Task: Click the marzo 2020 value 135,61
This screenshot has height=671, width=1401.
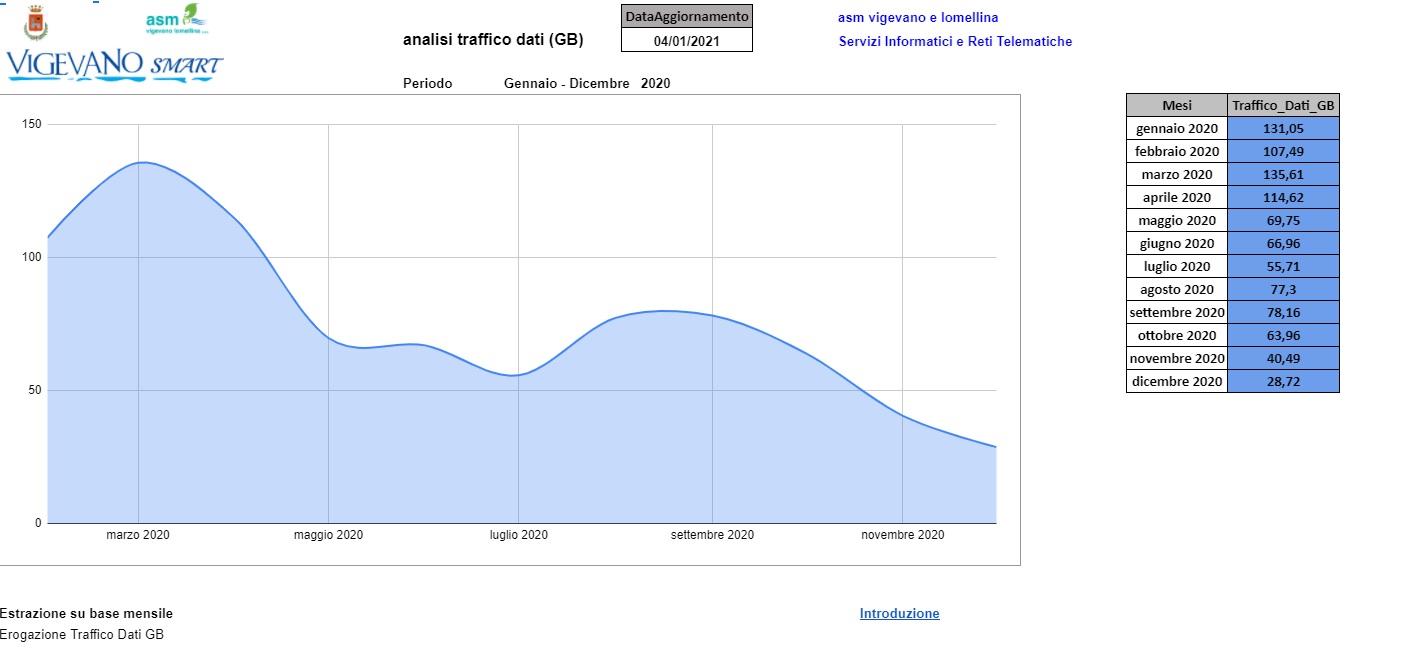Action: point(1282,174)
